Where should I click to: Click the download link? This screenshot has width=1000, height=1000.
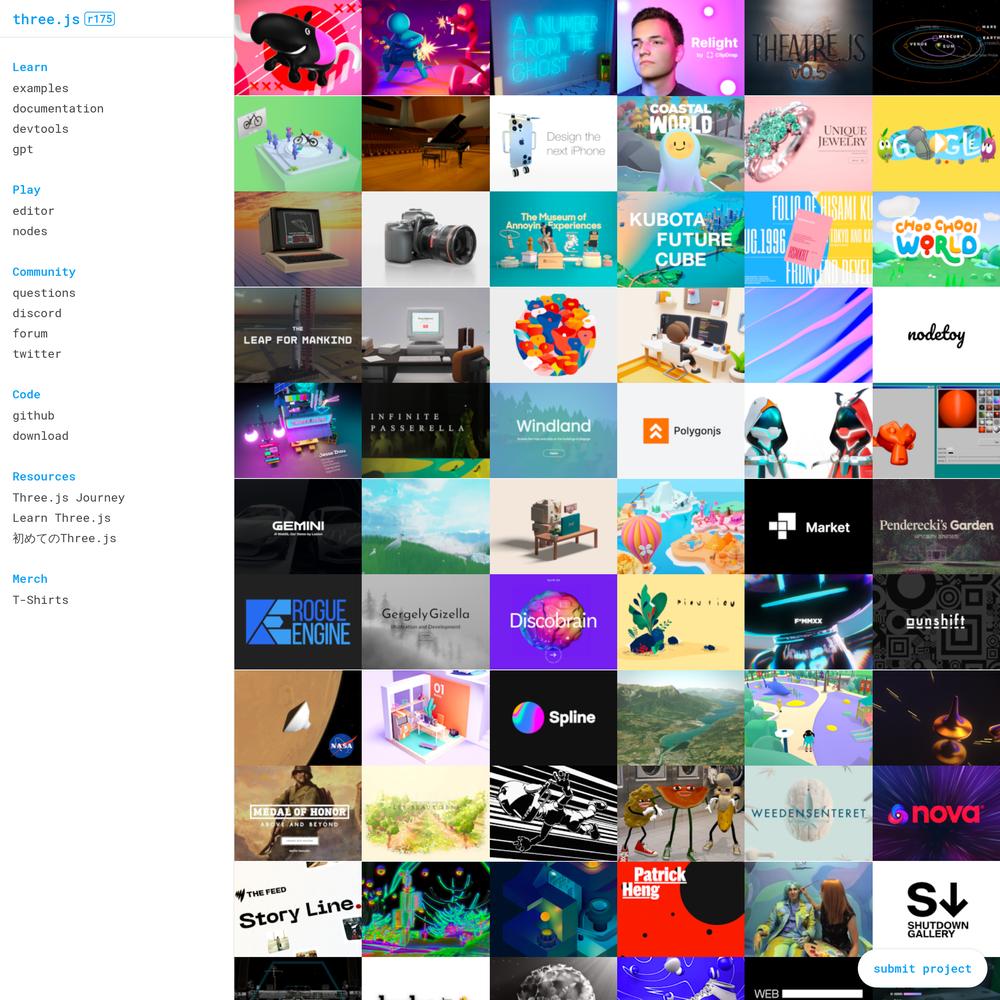[40, 436]
